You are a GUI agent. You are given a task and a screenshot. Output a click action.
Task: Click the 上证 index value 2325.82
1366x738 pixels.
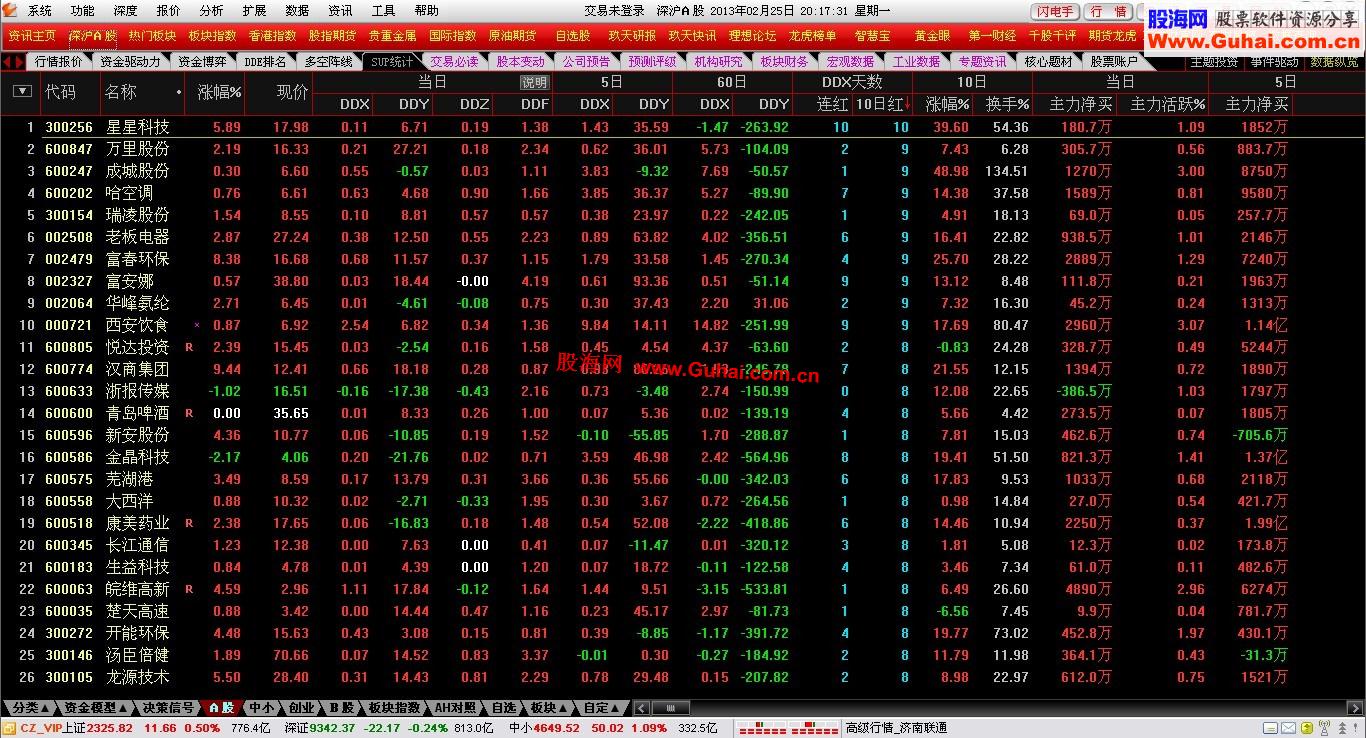[110, 728]
